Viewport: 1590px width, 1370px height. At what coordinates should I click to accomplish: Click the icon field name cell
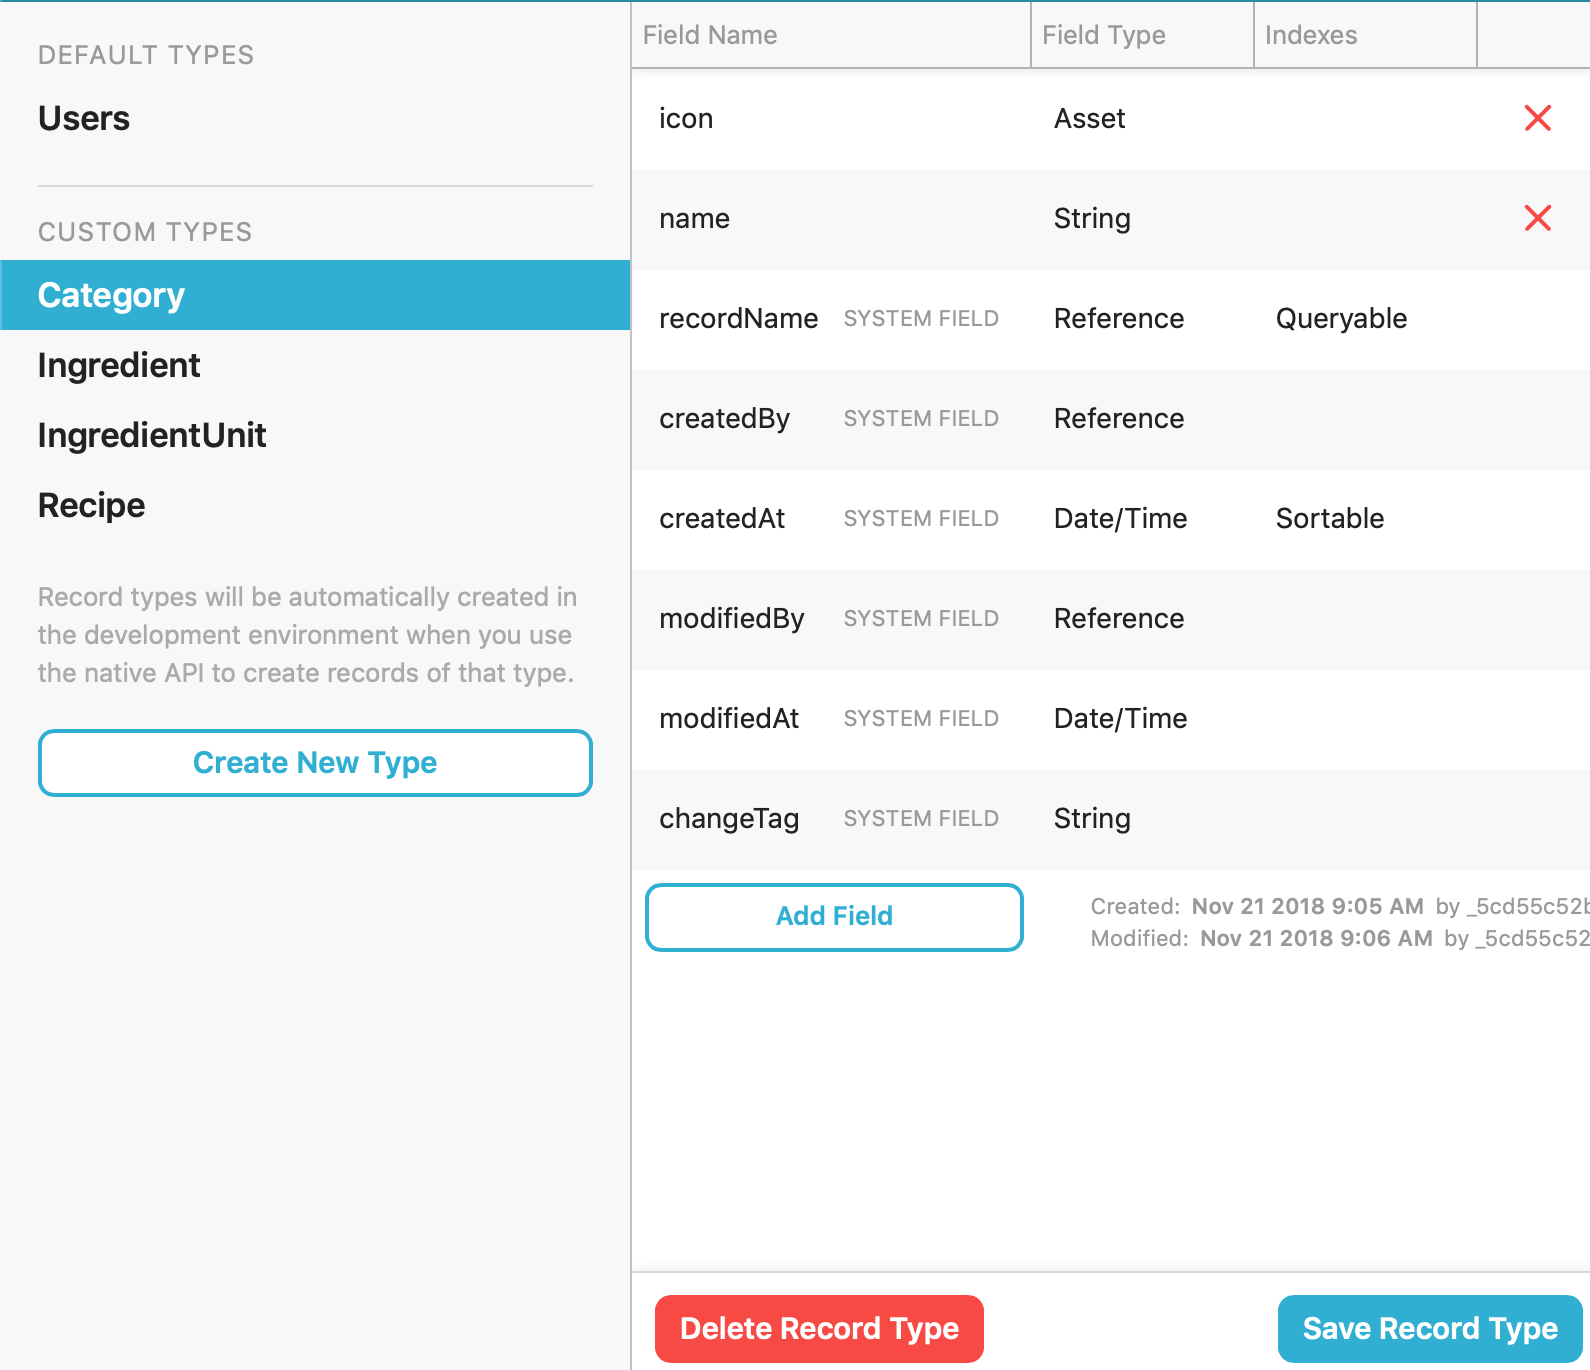[686, 119]
